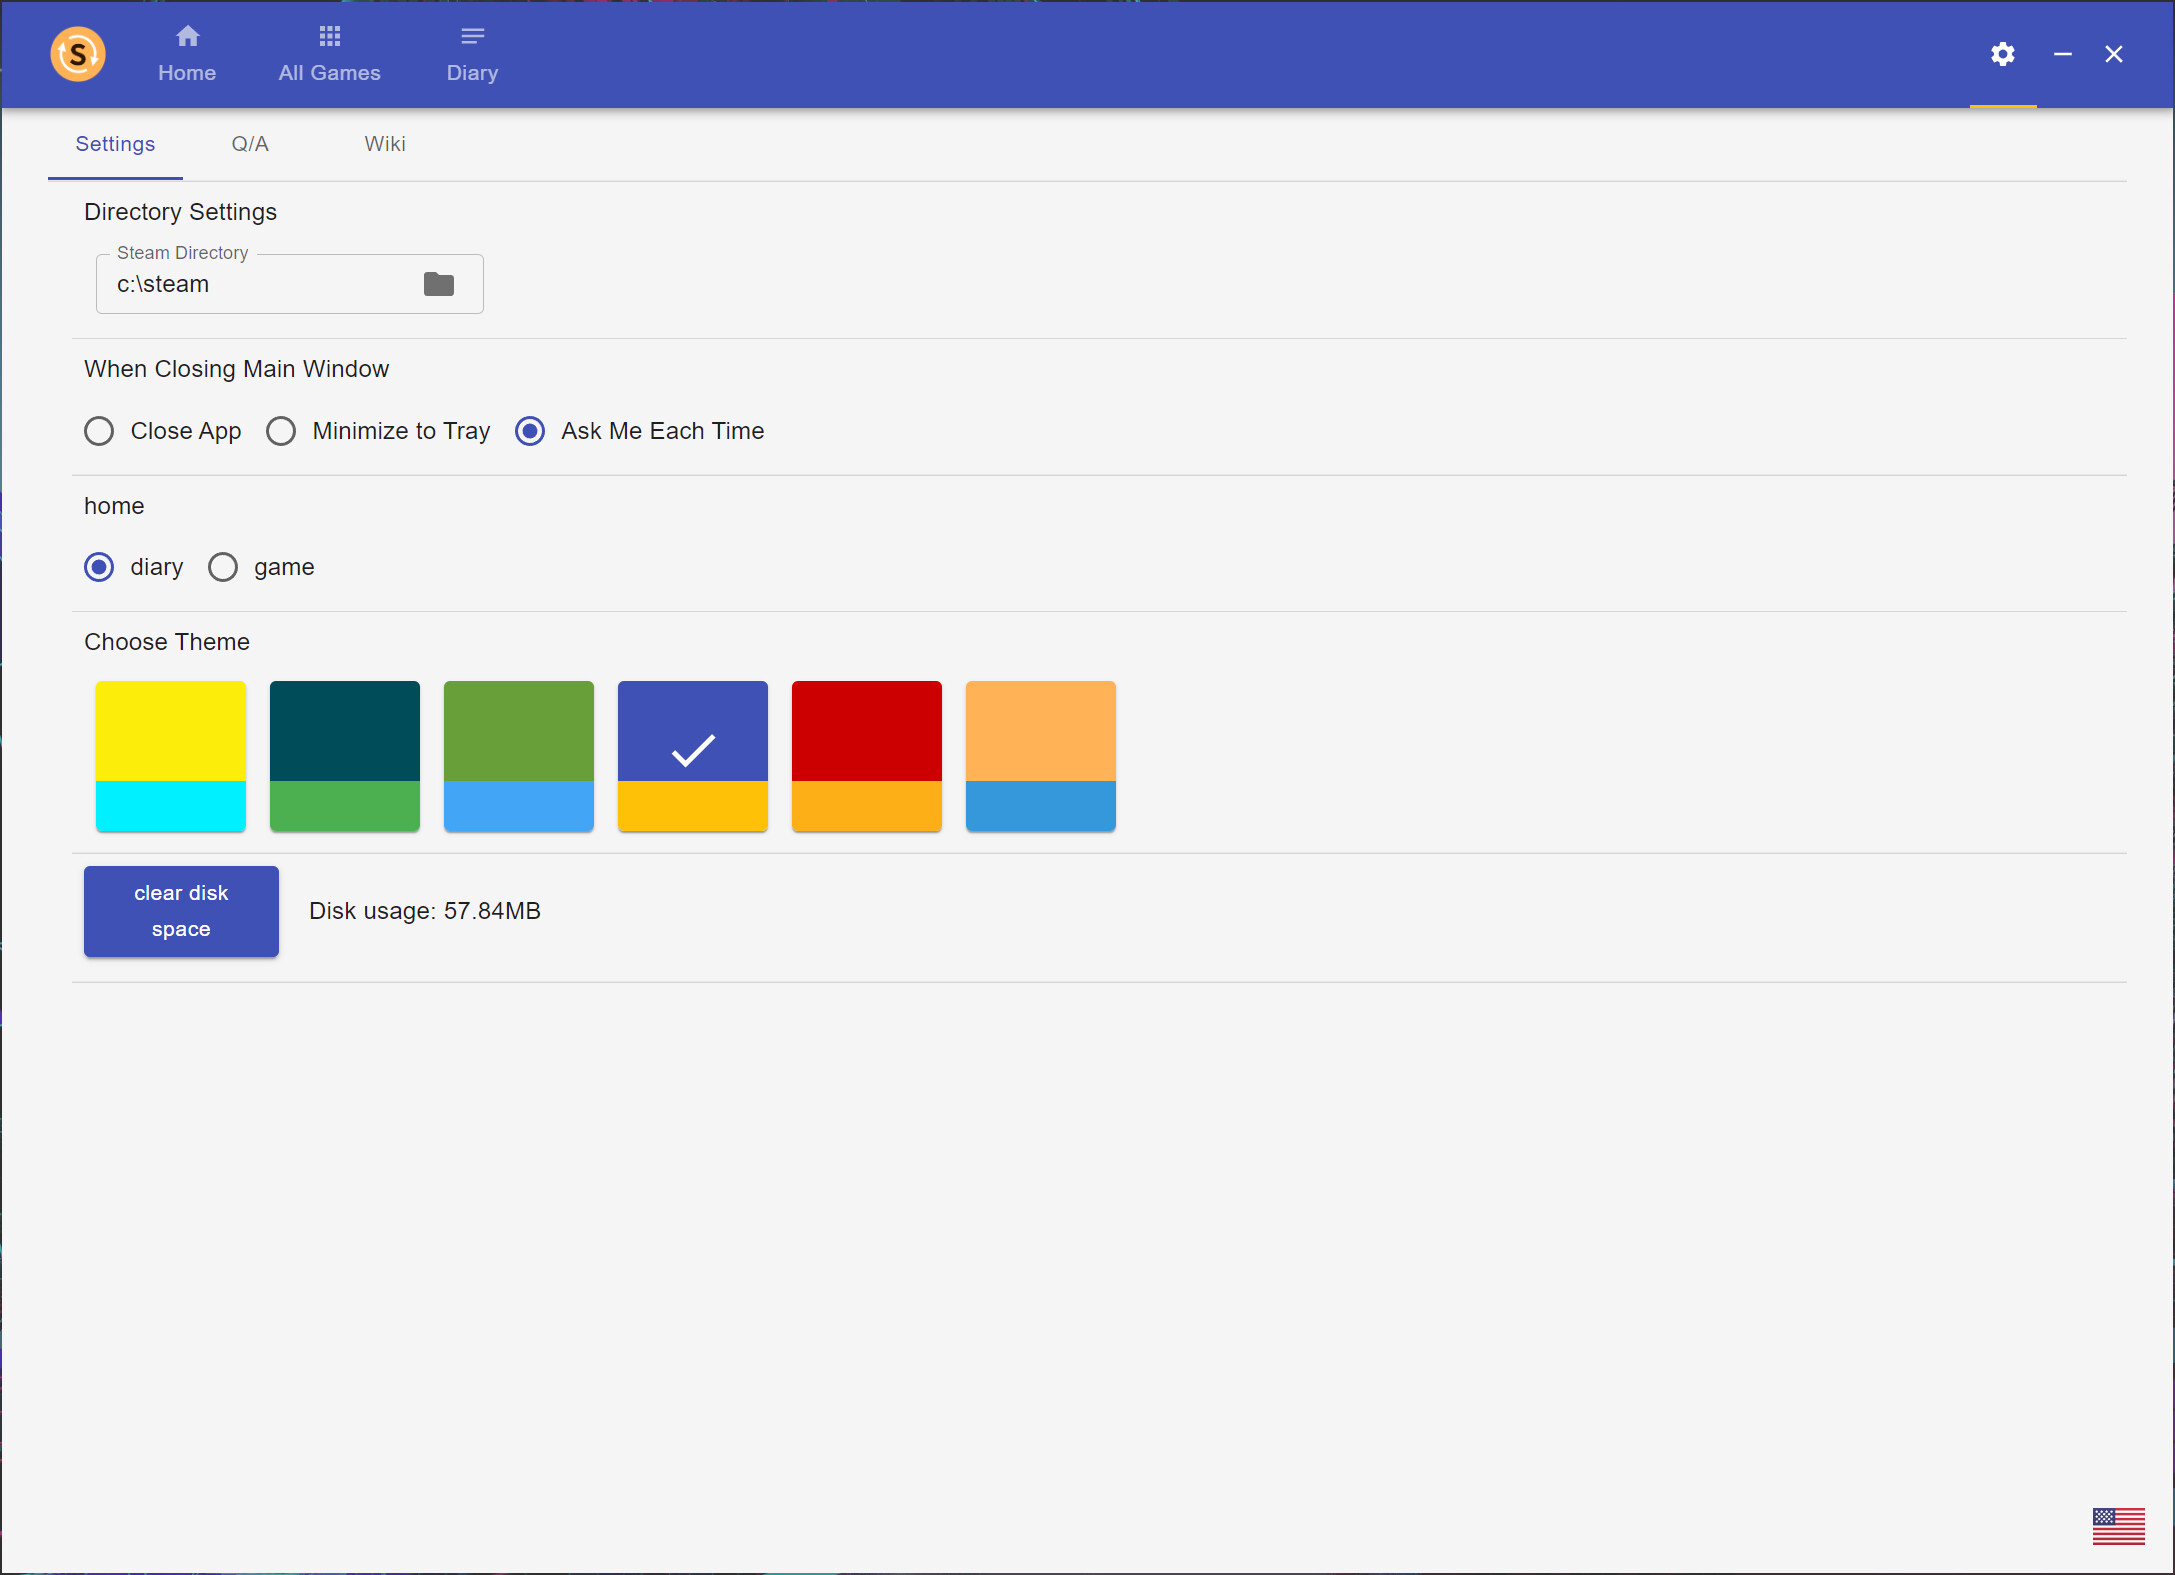Viewport: 2175px width, 1575px height.
Task: Open the Settings gear menu
Action: [2002, 53]
